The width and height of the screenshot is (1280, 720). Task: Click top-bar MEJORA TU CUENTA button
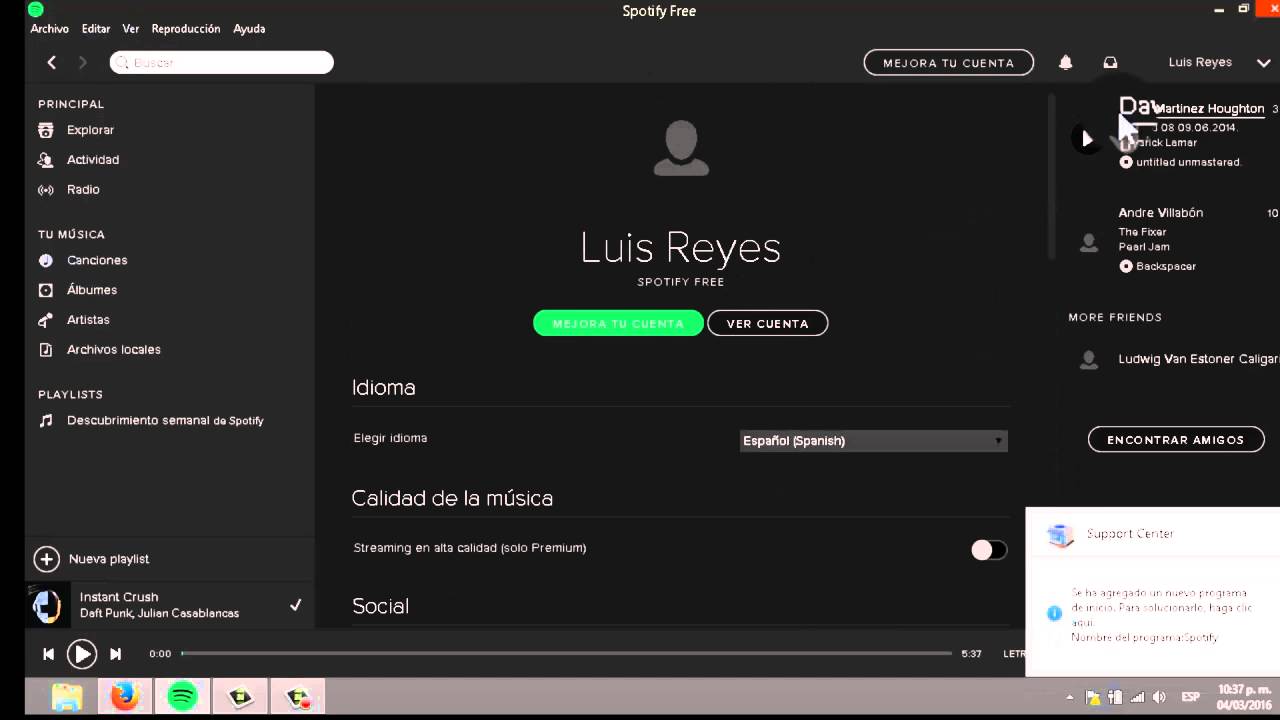point(949,63)
